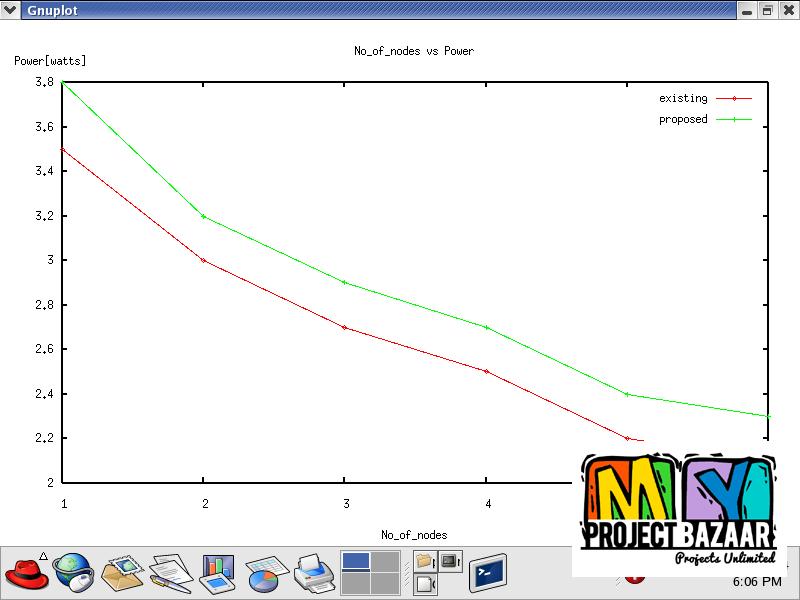Click the terminal icon in the panel
Viewport: 800px width, 600px height.
click(488, 573)
